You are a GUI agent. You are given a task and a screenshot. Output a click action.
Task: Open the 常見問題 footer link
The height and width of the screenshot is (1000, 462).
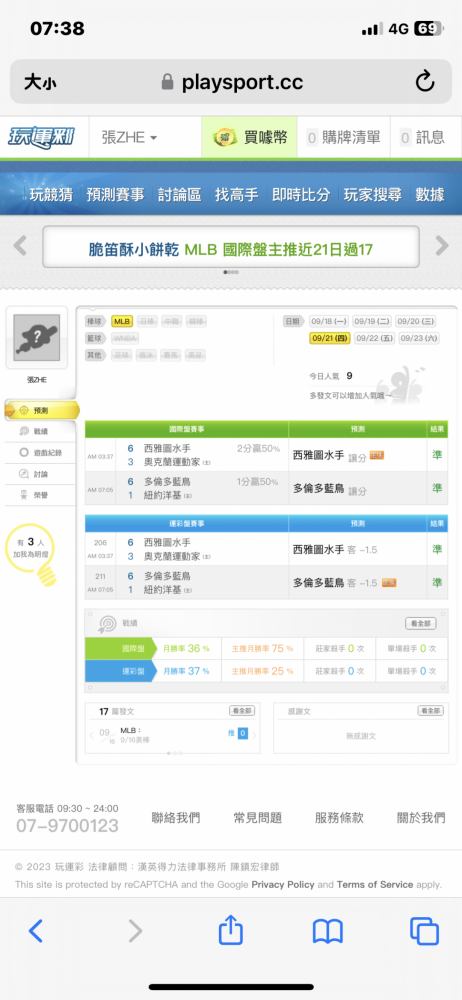pyautogui.click(x=257, y=818)
